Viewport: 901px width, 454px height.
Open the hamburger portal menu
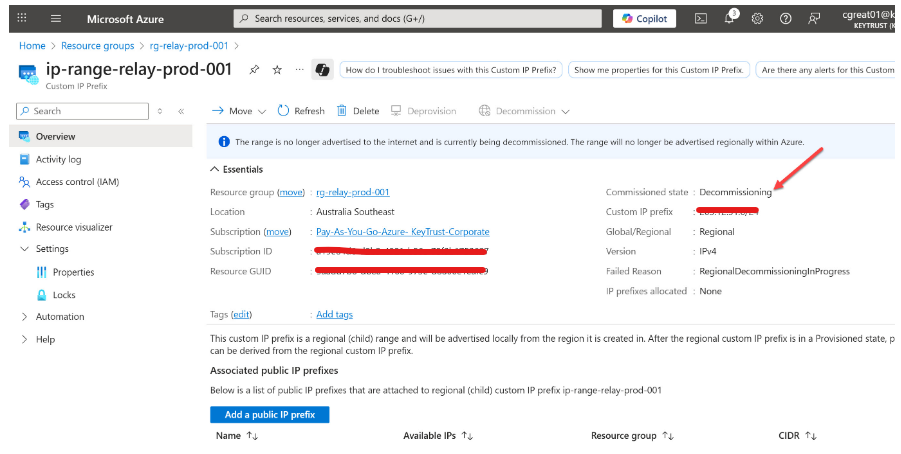pos(56,18)
